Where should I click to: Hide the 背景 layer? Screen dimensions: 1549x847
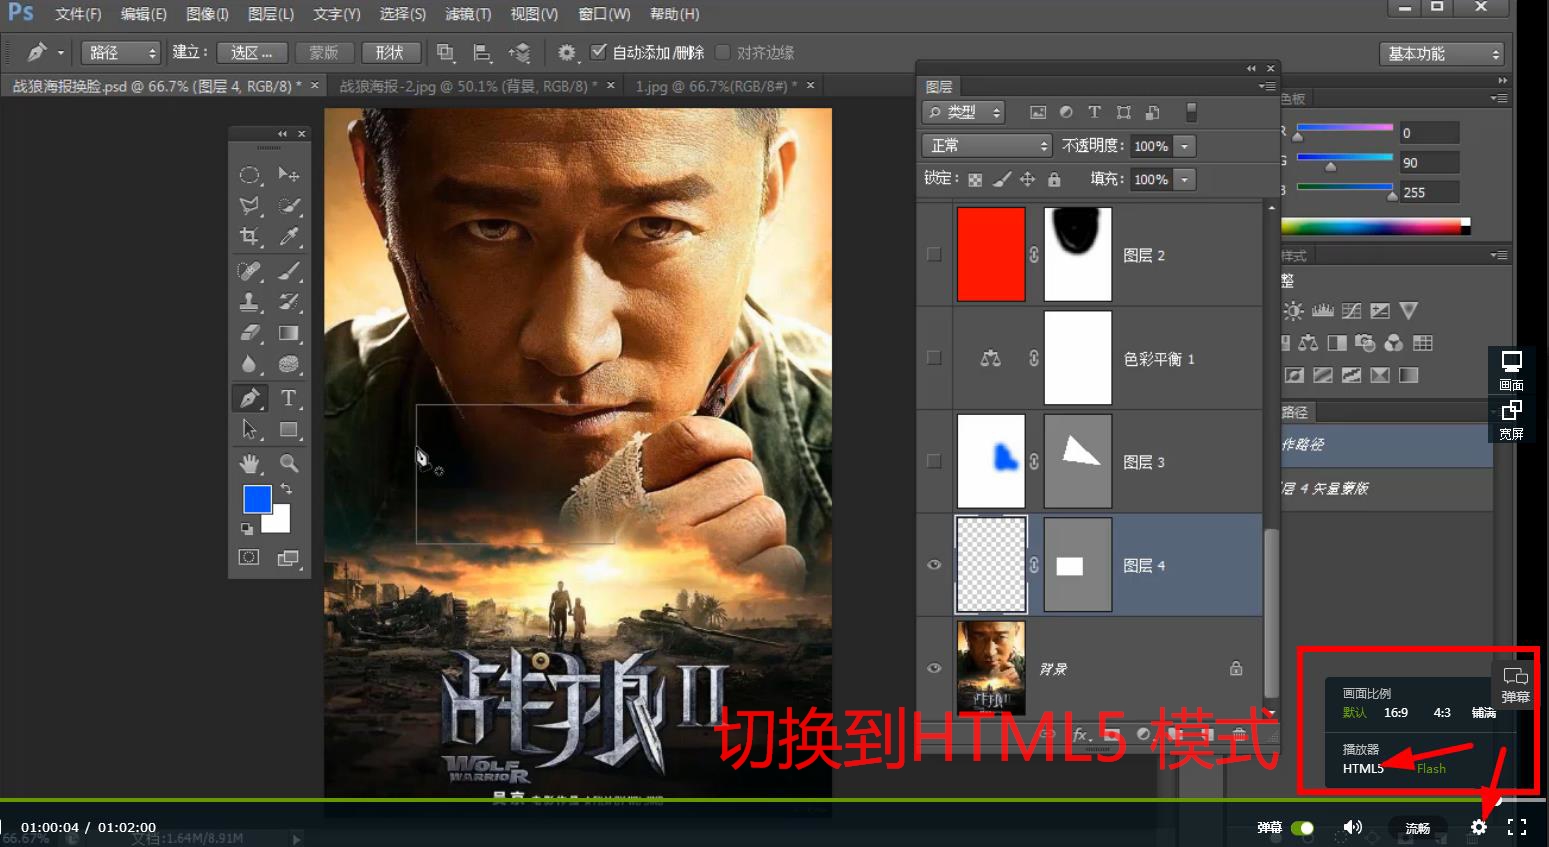point(934,668)
